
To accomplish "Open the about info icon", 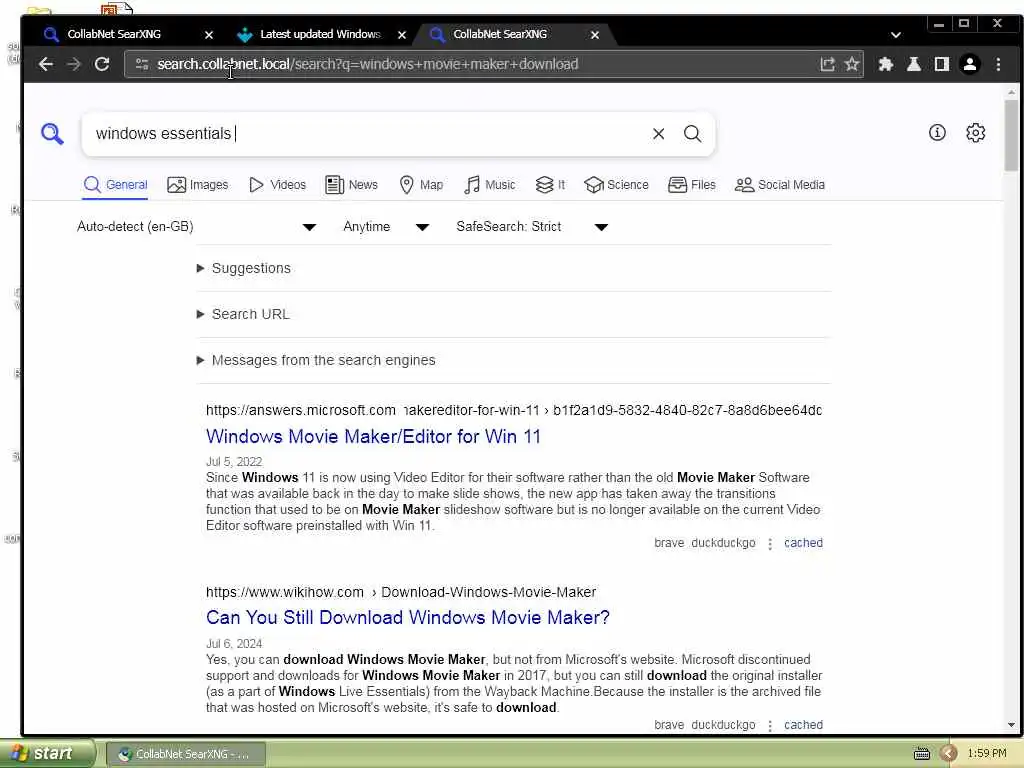I will [x=937, y=133].
